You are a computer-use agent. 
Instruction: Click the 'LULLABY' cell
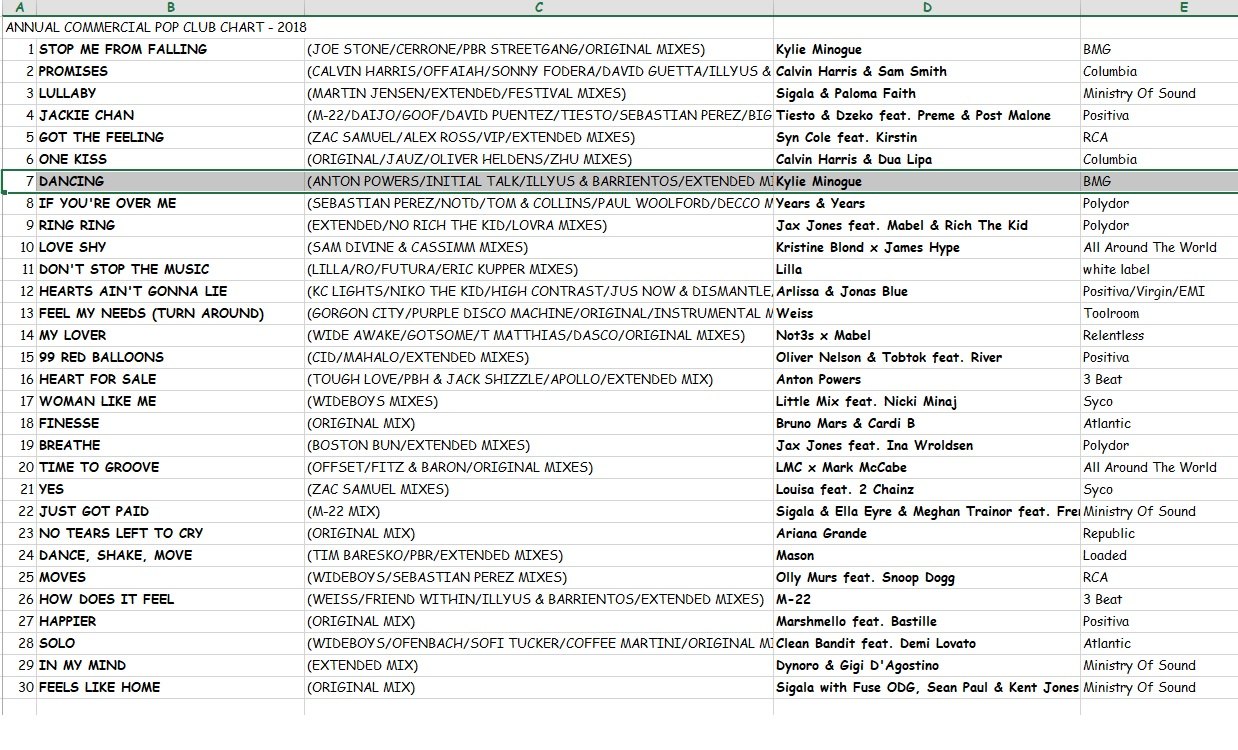pyautogui.click(x=170, y=93)
